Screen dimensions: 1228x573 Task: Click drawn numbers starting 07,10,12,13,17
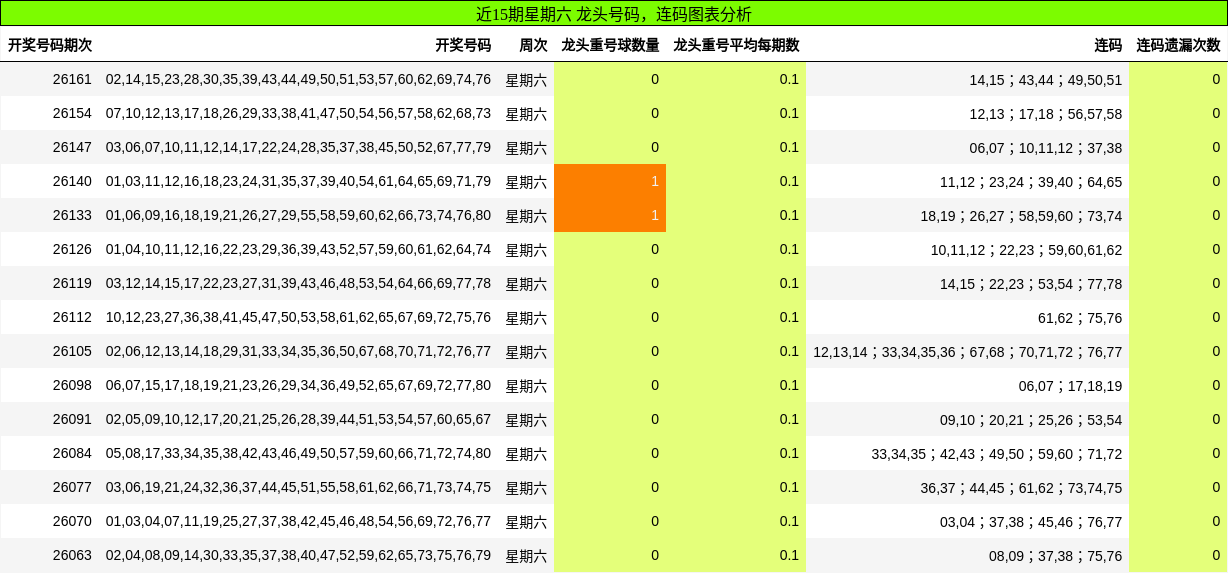[299, 113]
